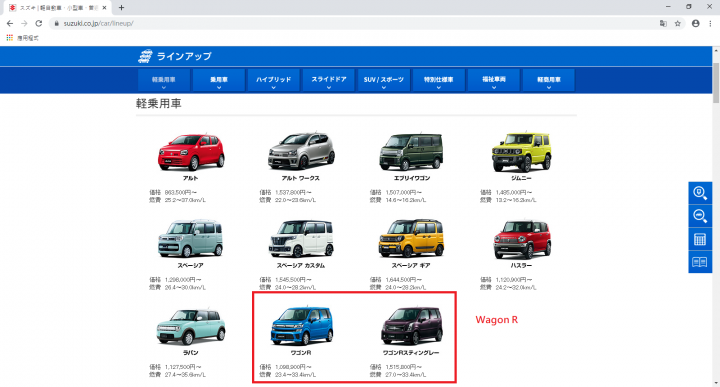The image size is (720, 387).
Task: Go back with the browser back arrow
Action: 10,23
